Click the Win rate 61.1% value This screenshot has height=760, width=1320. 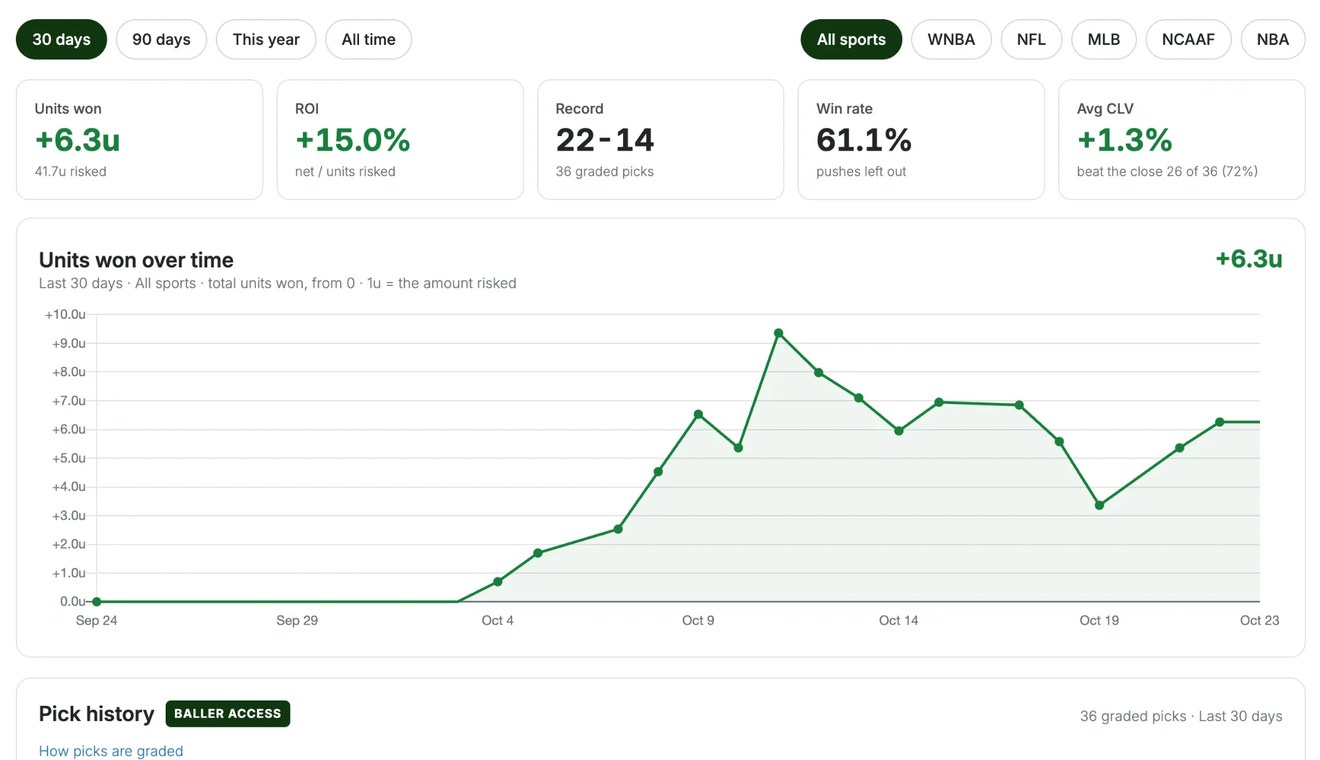click(x=864, y=140)
